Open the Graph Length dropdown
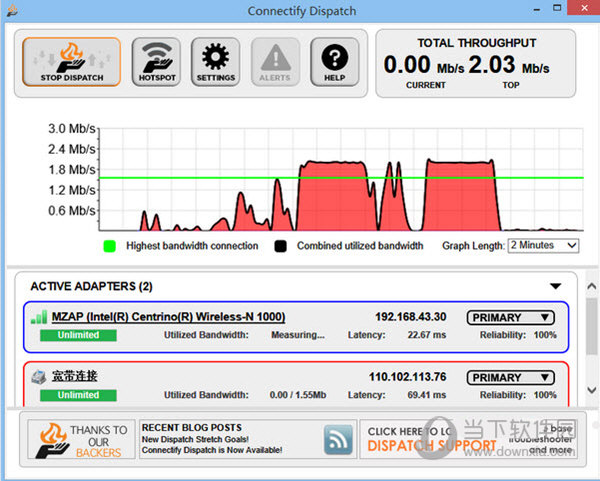The image size is (600, 481). [543, 245]
